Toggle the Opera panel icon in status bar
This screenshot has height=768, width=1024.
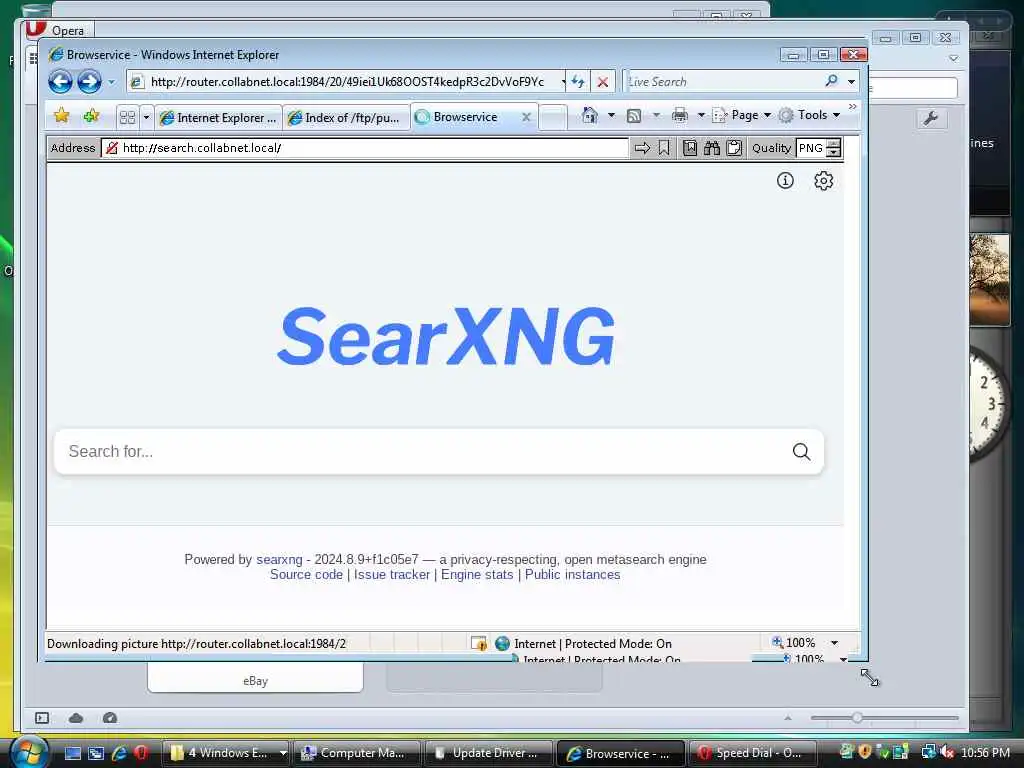(42, 718)
